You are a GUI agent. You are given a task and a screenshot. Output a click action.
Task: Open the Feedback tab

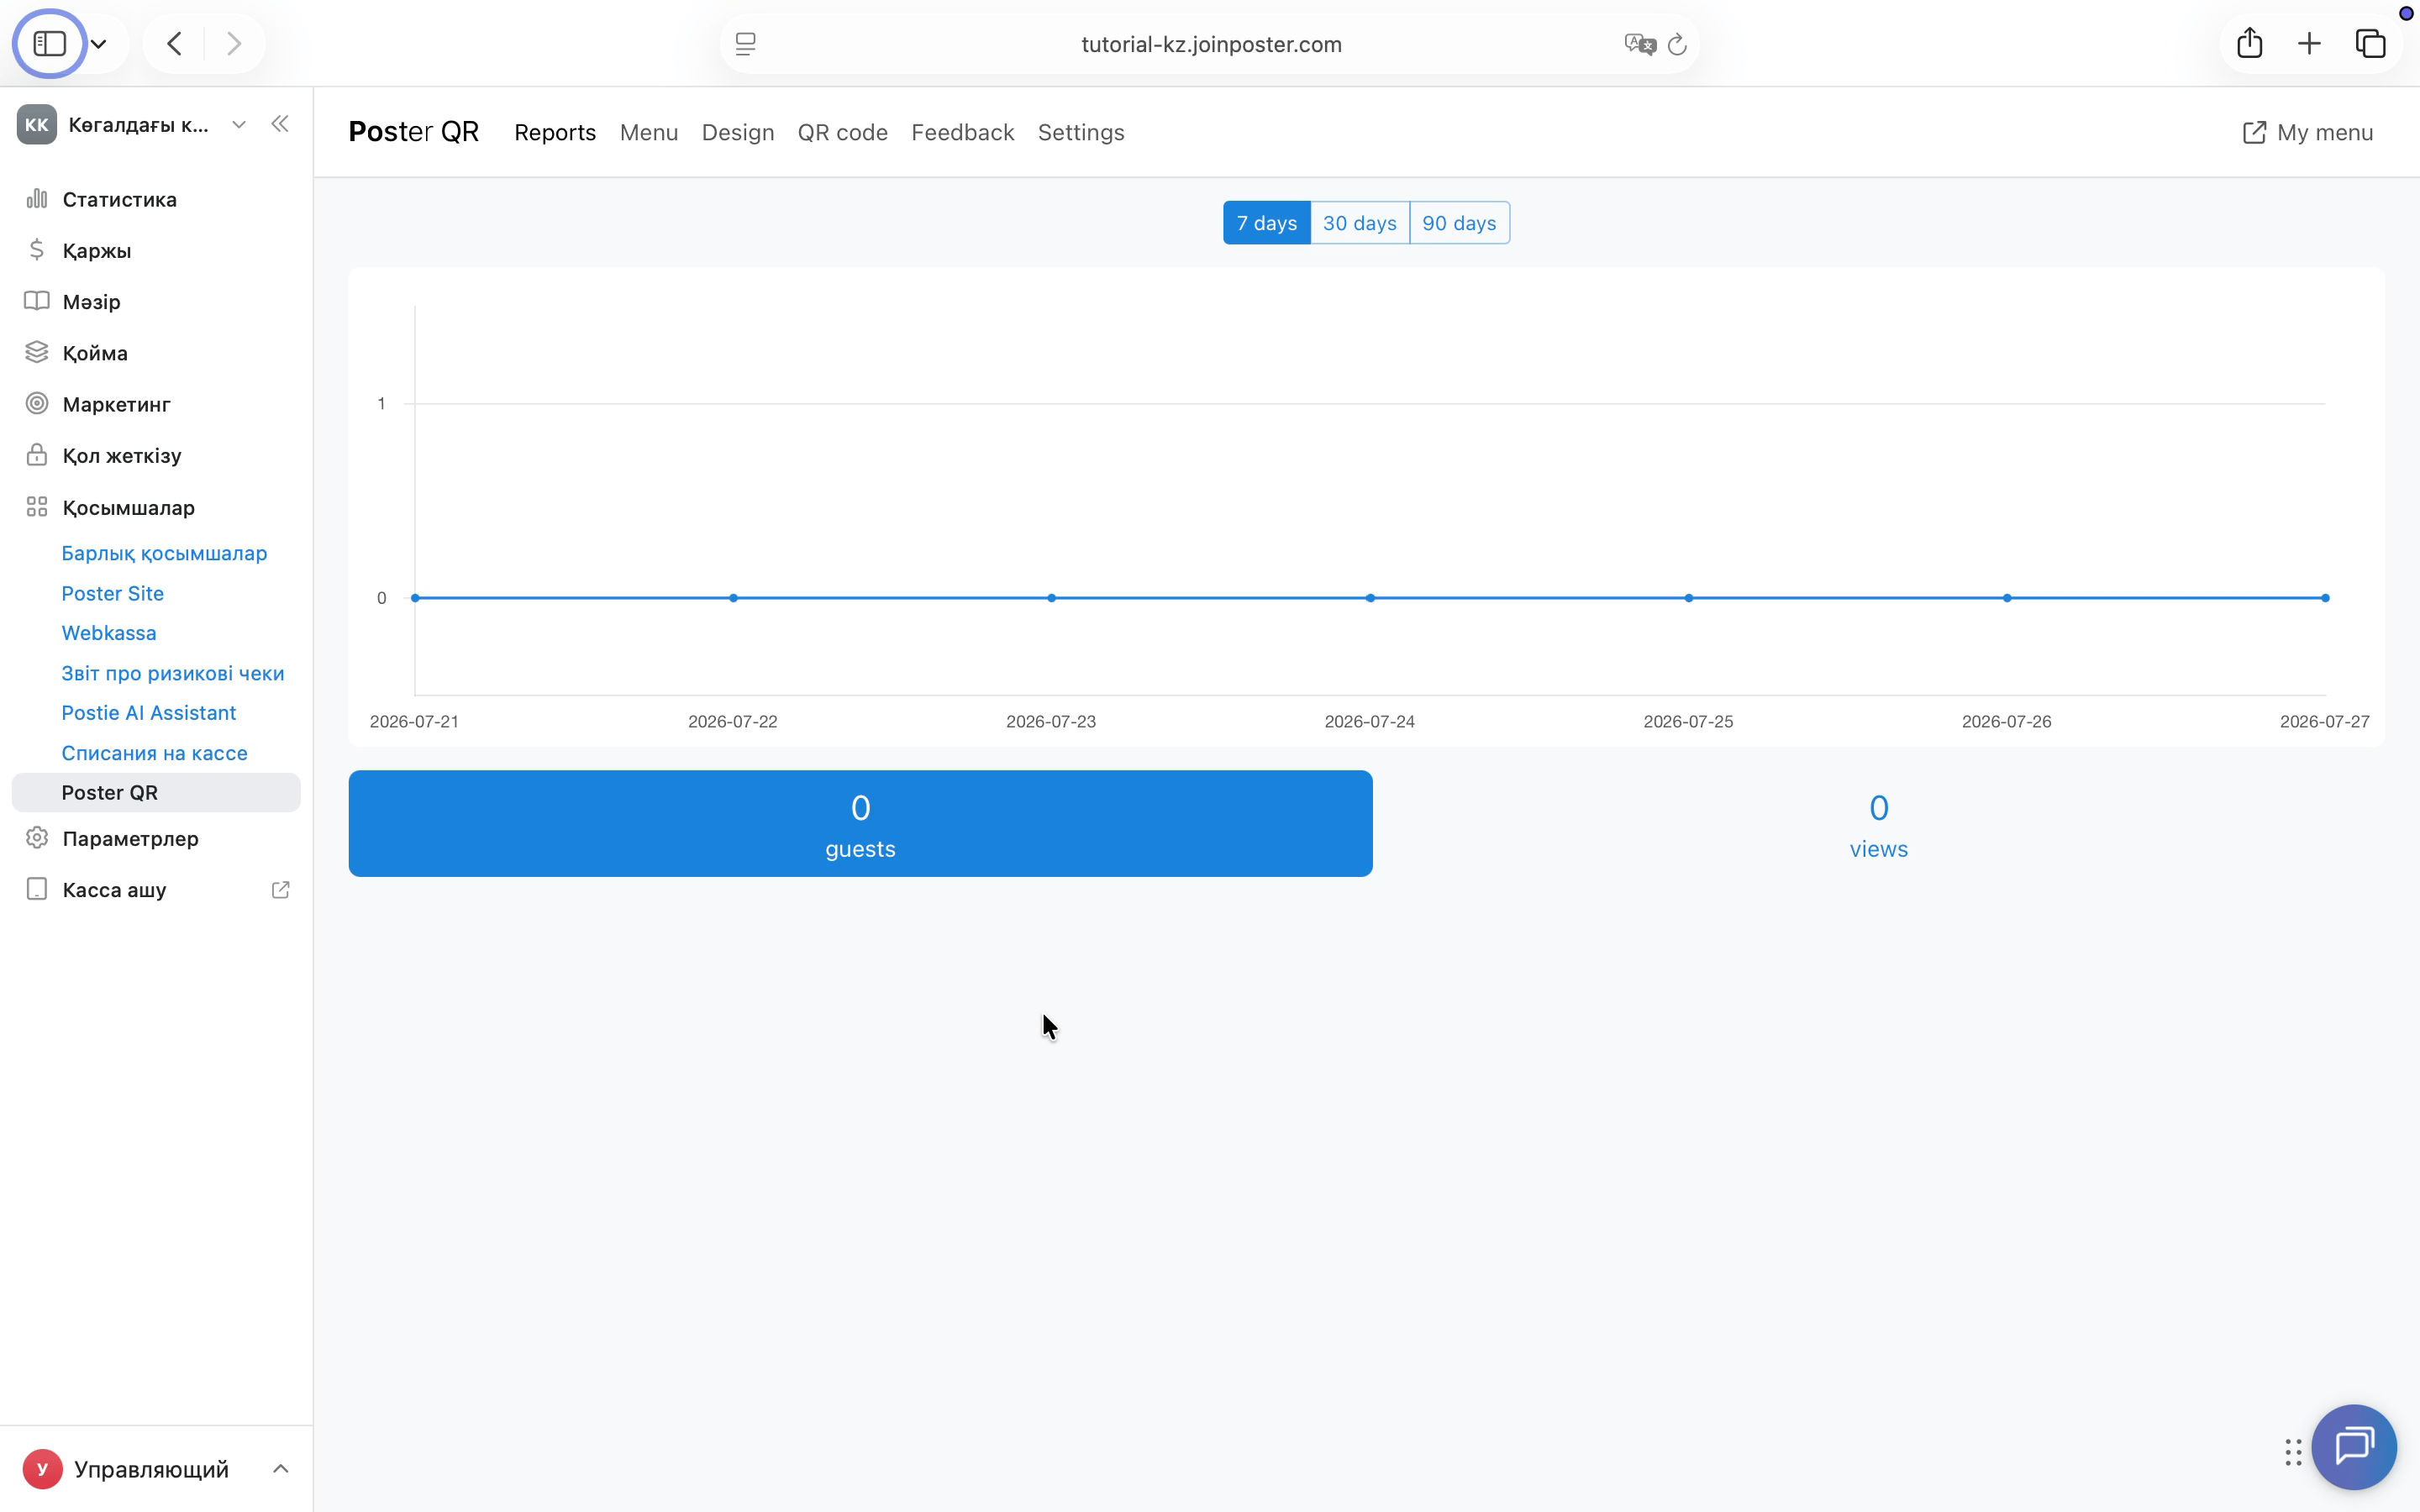tap(962, 132)
